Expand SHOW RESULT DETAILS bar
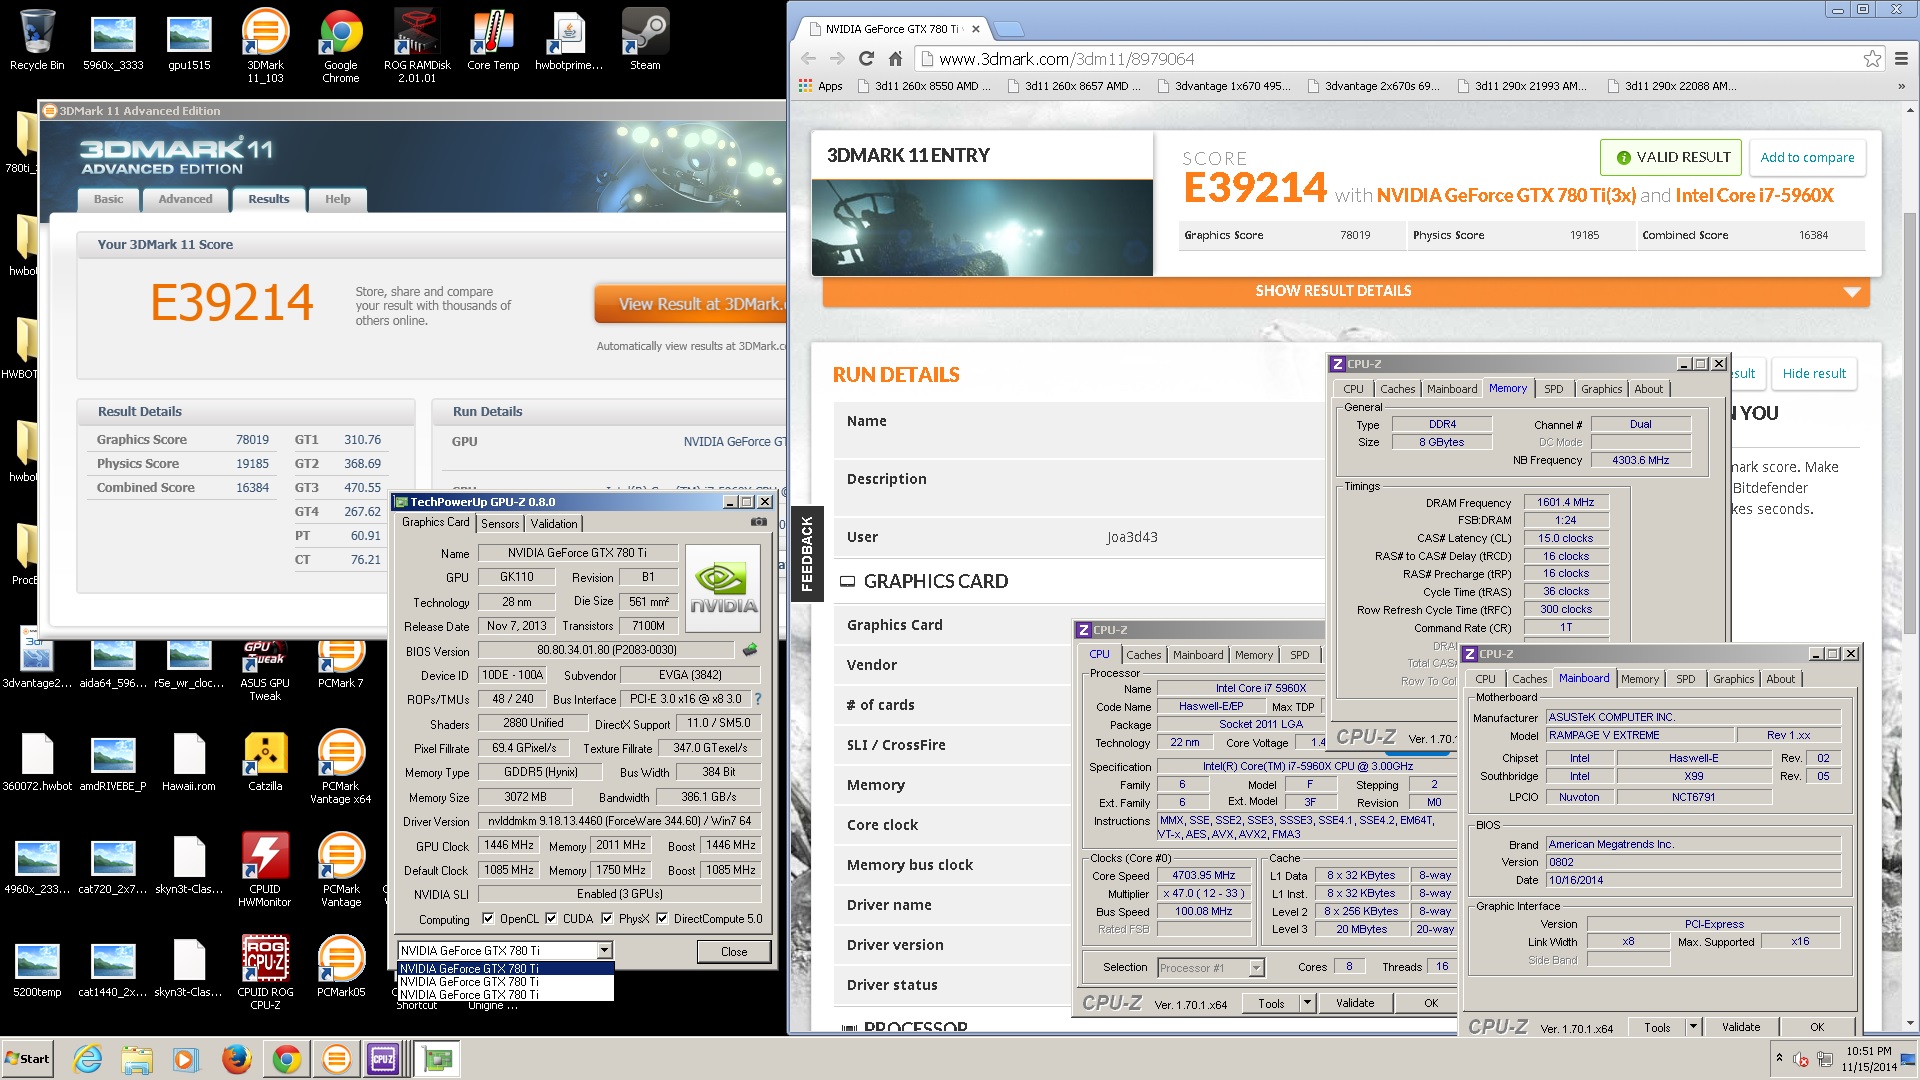 pyautogui.click(x=1346, y=291)
